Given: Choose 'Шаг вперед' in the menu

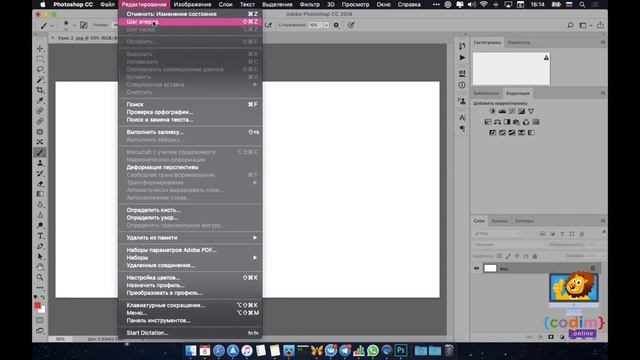Looking at the screenshot, I should coord(190,22).
